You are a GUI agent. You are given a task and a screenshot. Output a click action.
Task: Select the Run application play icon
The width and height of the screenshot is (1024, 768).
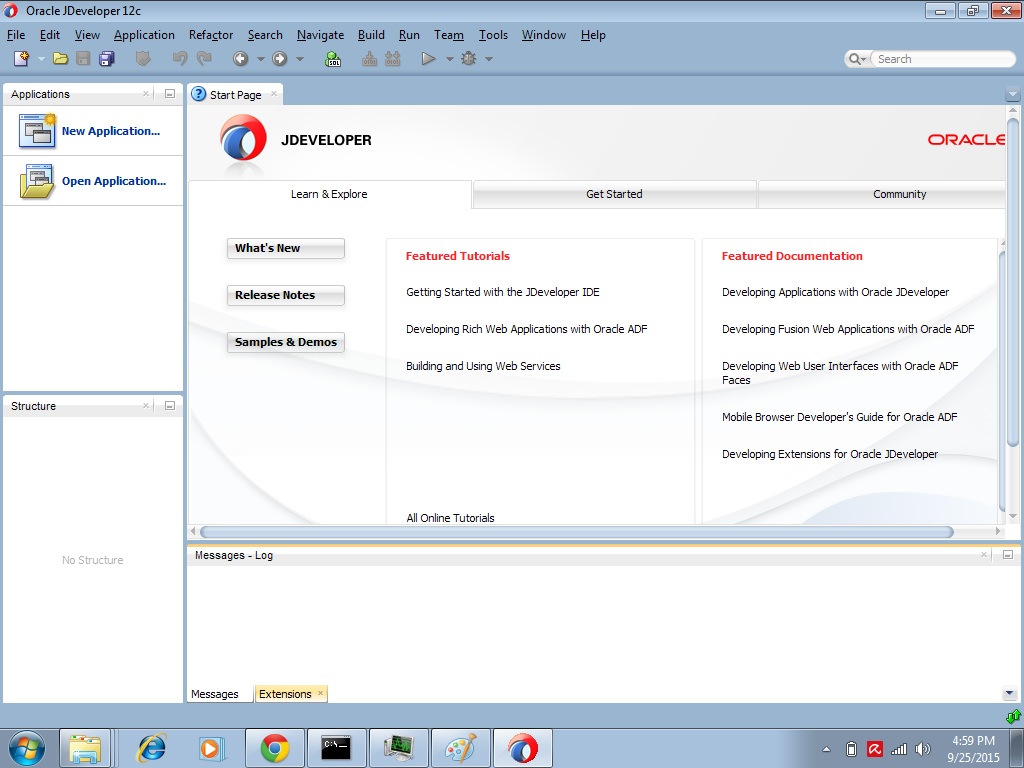(429, 58)
